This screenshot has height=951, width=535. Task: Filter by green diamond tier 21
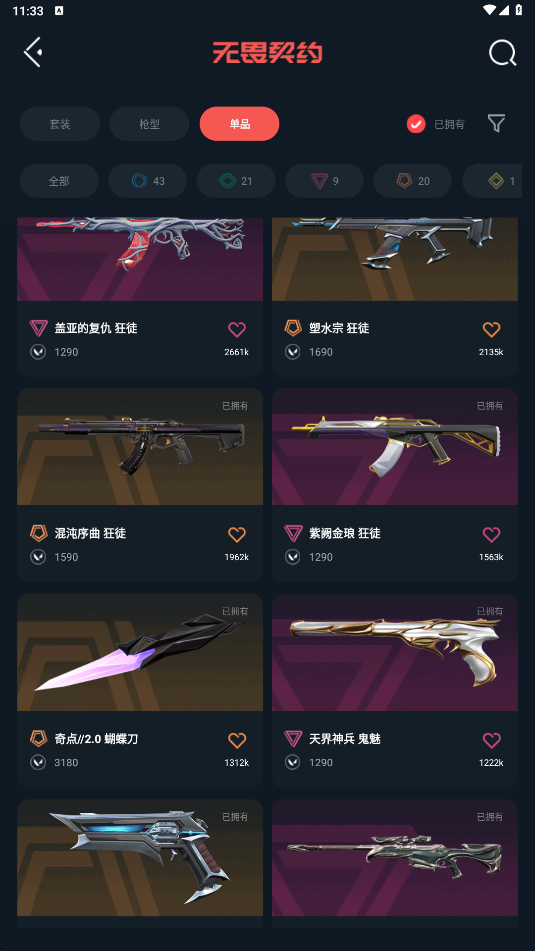tap(236, 181)
